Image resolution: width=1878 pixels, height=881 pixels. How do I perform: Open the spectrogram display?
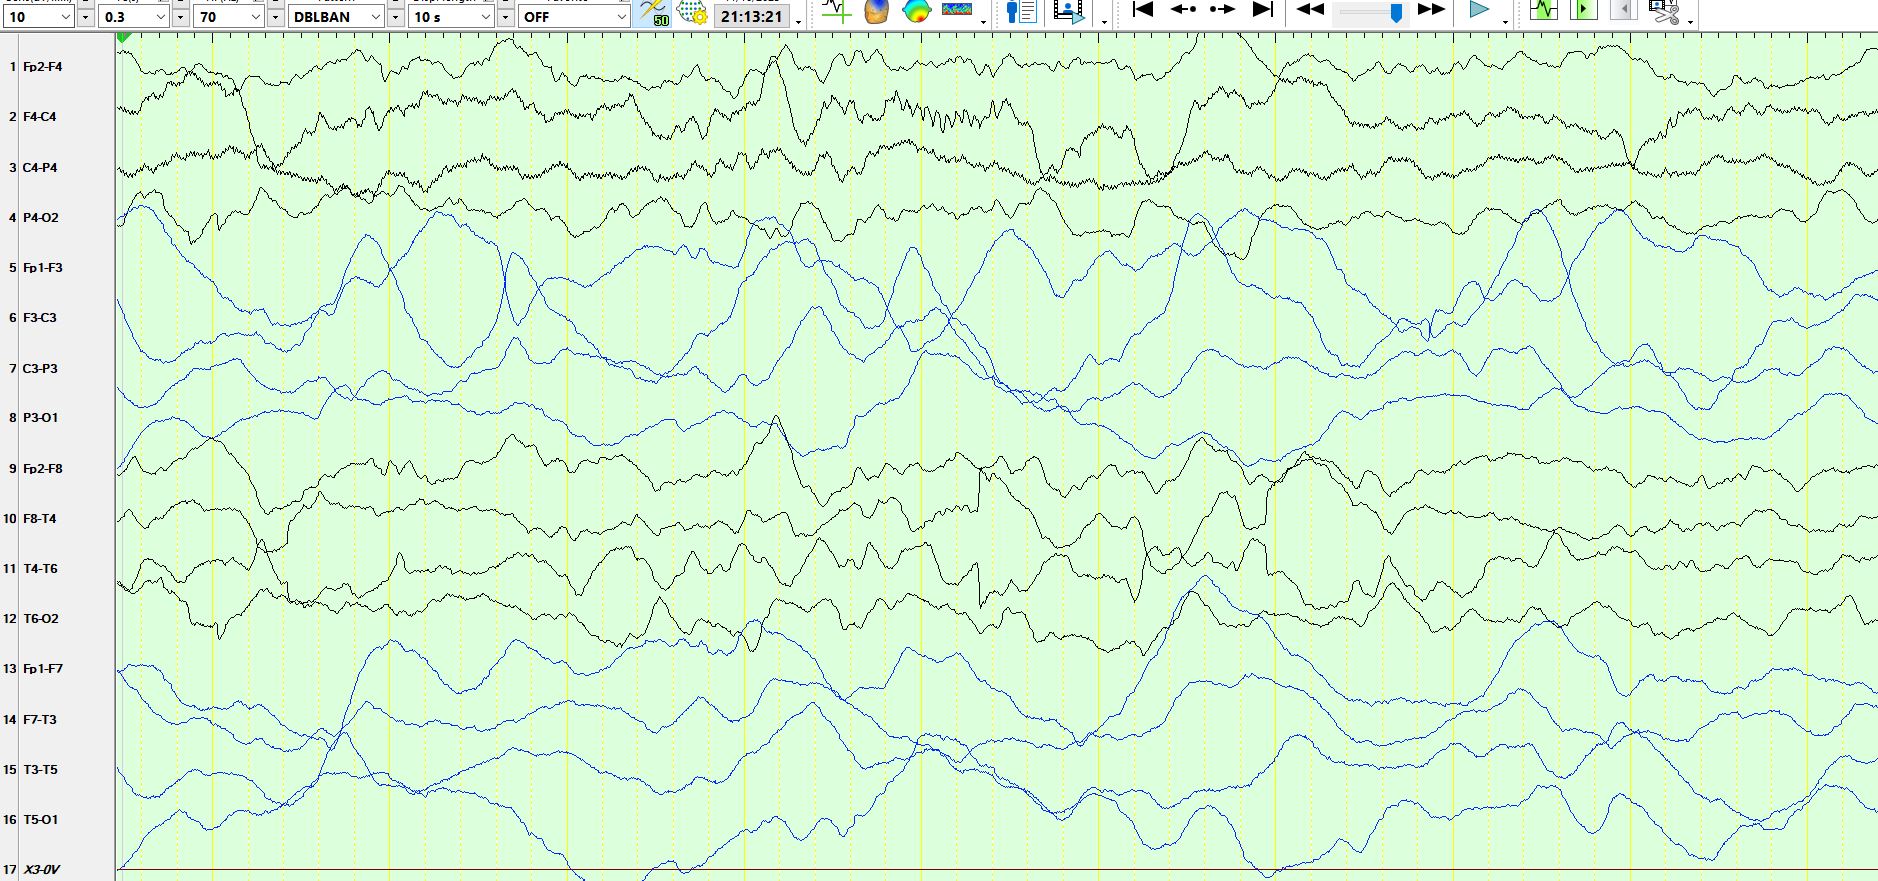pyautogui.click(x=957, y=11)
